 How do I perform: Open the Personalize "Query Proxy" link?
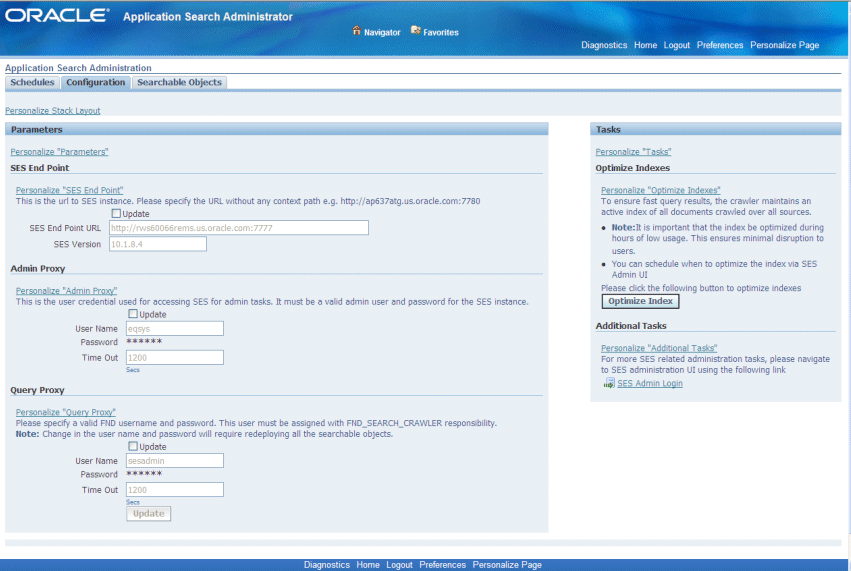tap(66, 413)
